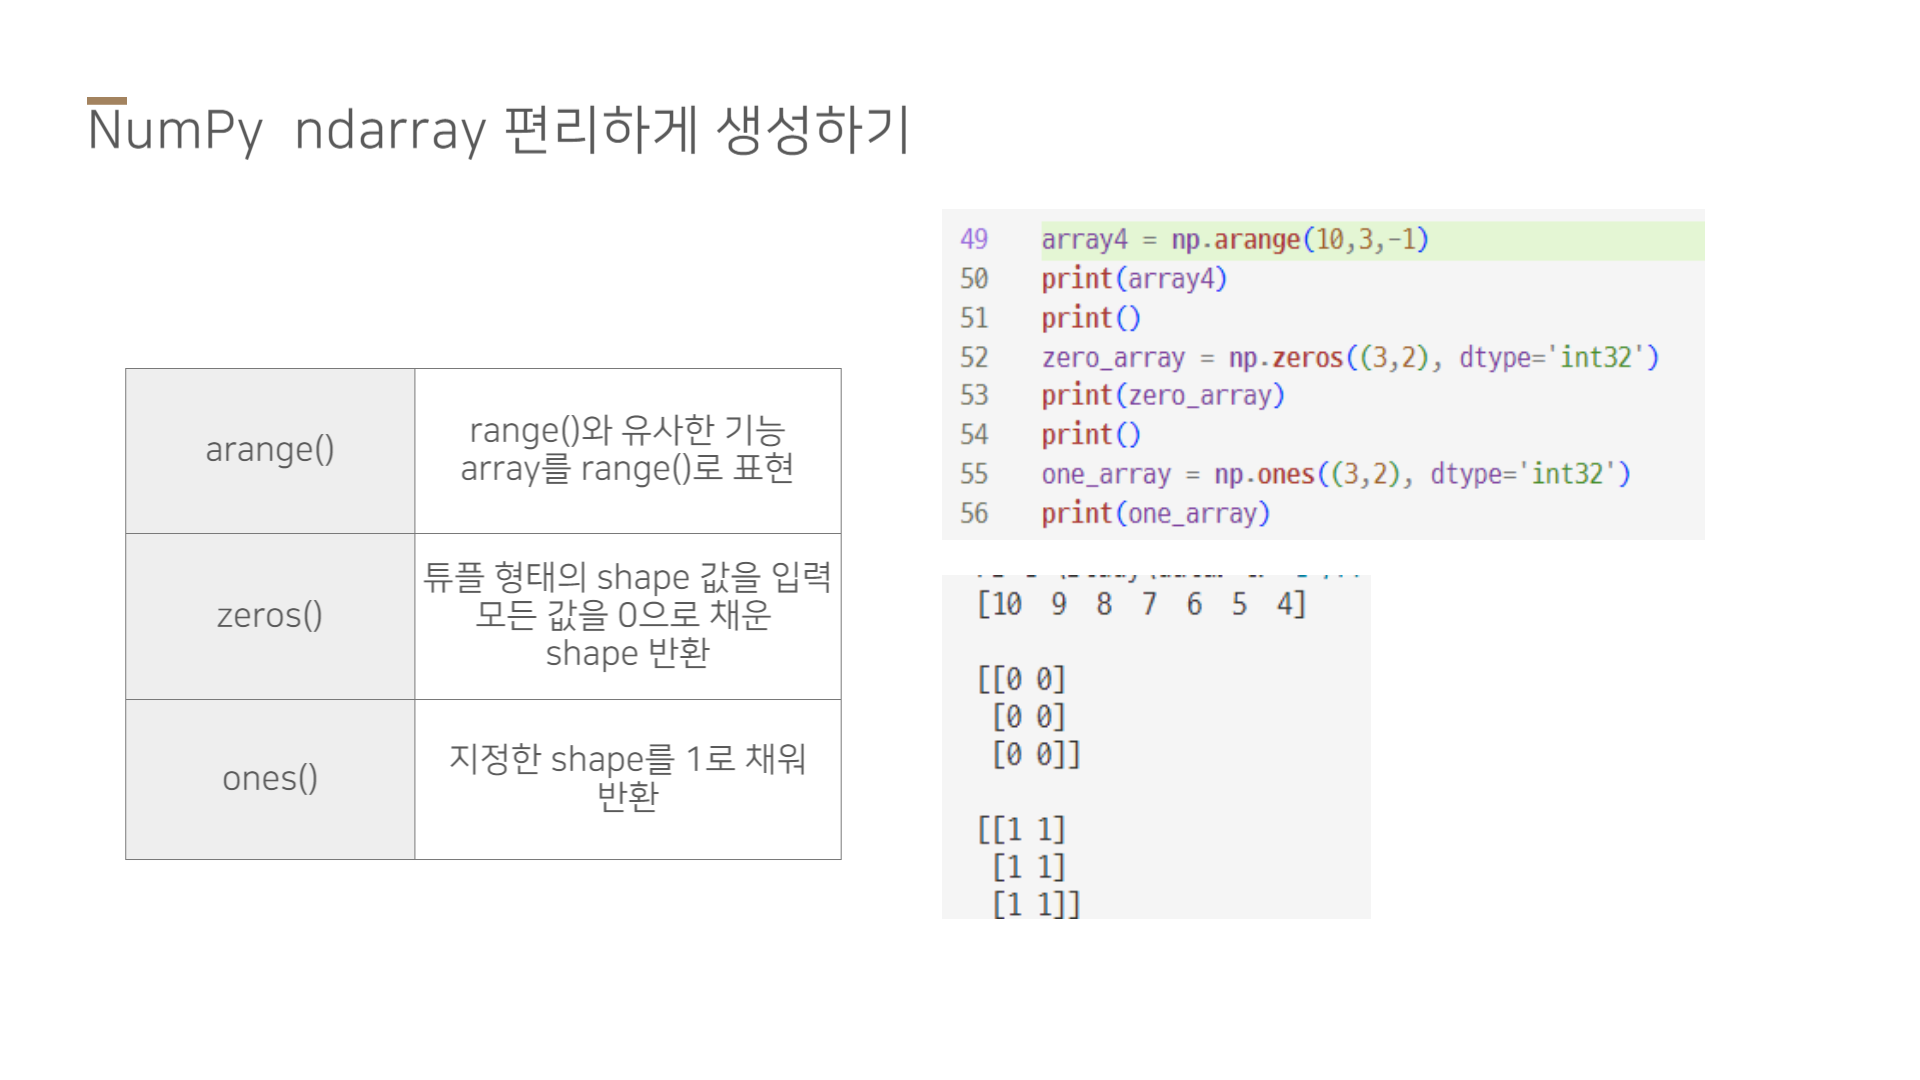The height and width of the screenshot is (1080, 1920).
Task: Click the zeros array output block
Action: pyautogui.click(x=1029, y=717)
